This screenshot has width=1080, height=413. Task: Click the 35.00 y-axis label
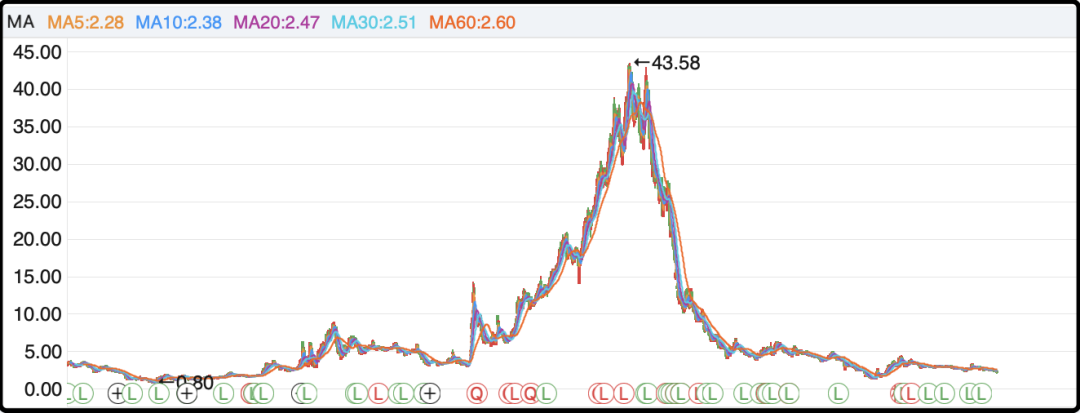coord(36,127)
